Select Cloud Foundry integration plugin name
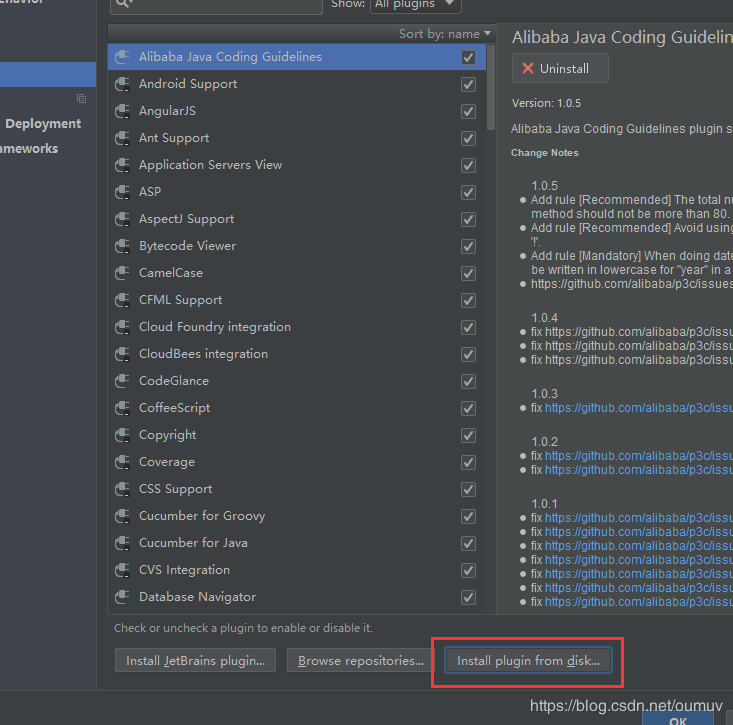 (x=215, y=327)
